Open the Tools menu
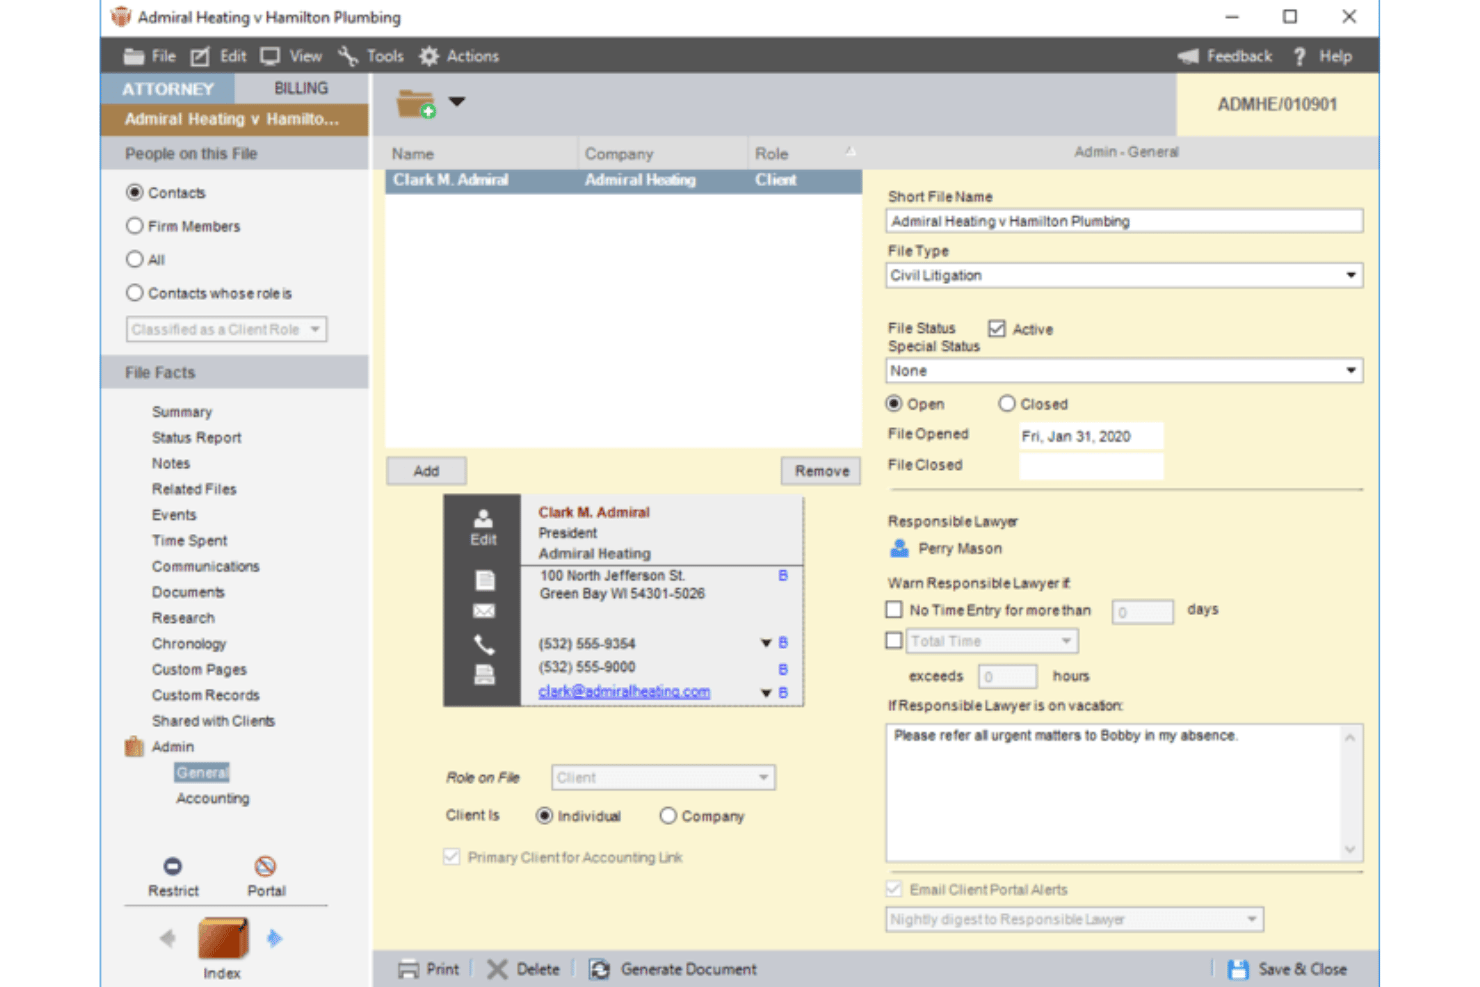The height and width of the screenshot is (987, 1480). 371,56
